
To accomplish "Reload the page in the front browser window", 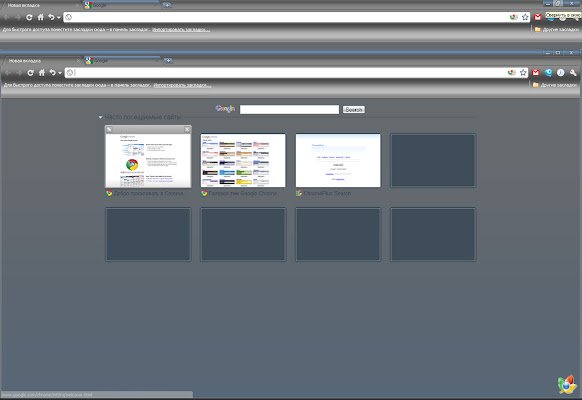I will coord(30,73).
